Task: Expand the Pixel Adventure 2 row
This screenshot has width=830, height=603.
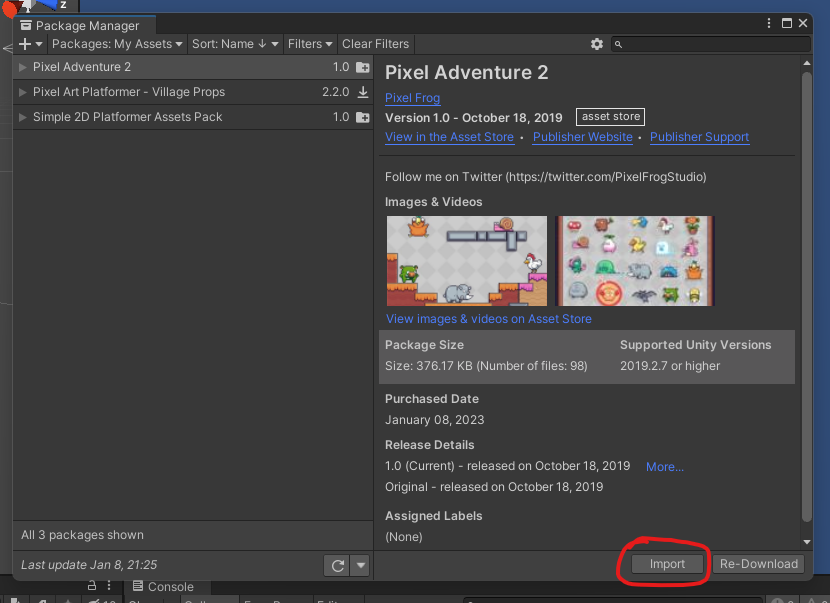Action: click(23, 67)
